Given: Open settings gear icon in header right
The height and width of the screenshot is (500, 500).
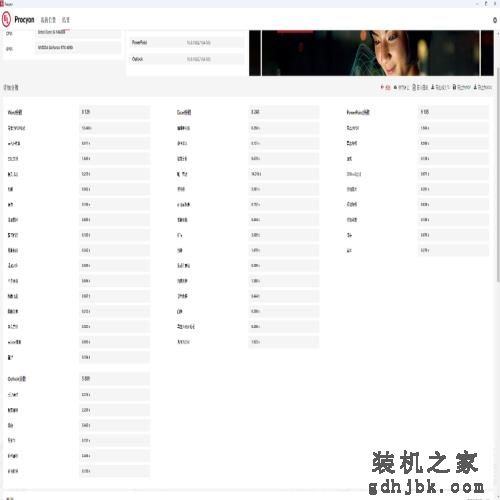Looking at the screenshot, I should tap(495, 20).
